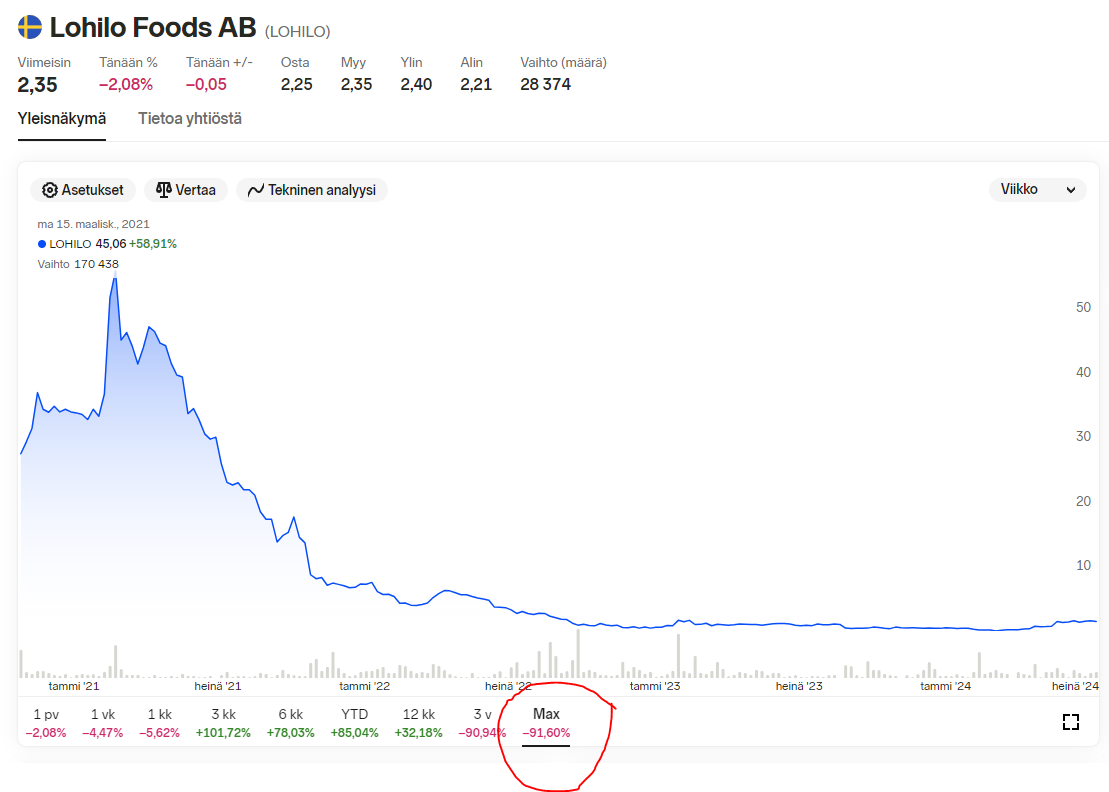Click the last price 2,35 under Viimeisin
Viewport: 1109px width, 792px height.
click(37, 85)
